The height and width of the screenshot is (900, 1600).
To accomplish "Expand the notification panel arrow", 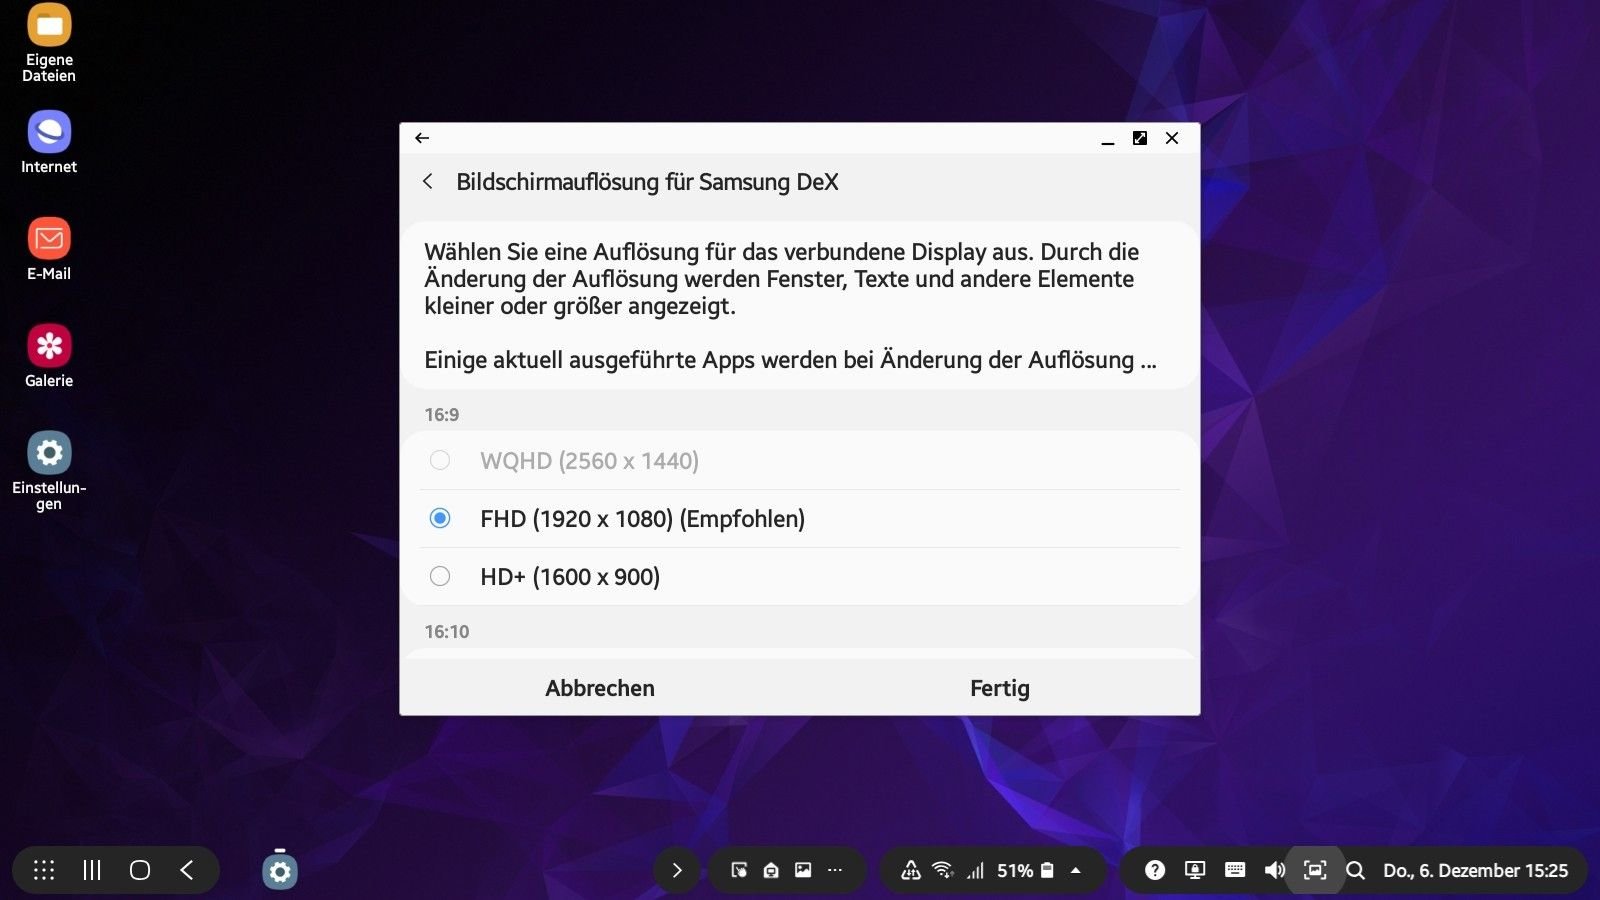I will [677, 870].
